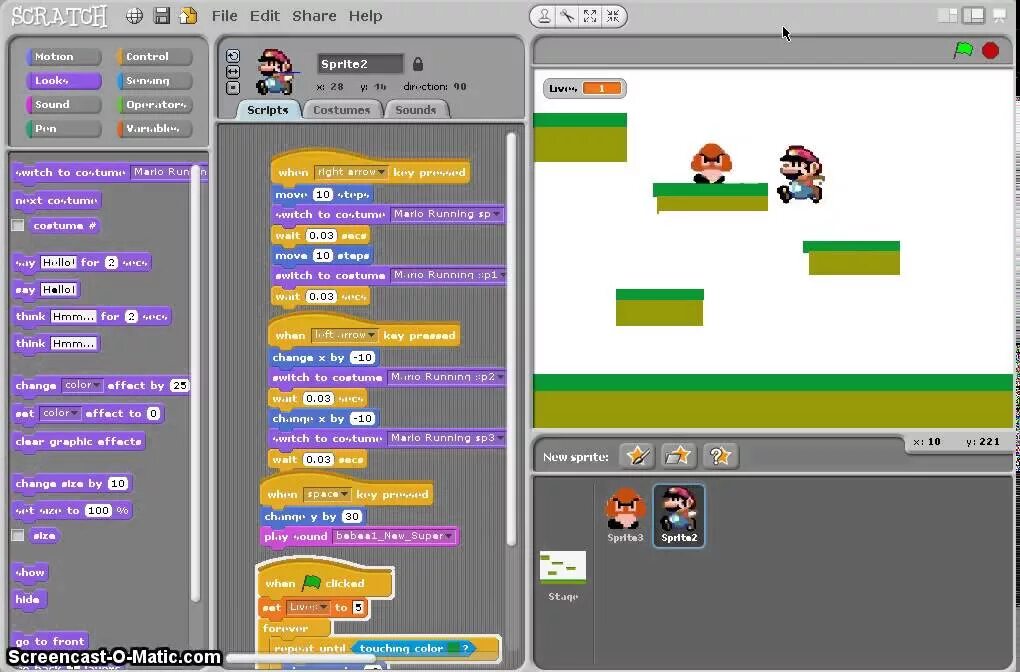Select Sprite2 Mario thumbnail
This screenshot has width=1020, height=672.
coord(678,515)
